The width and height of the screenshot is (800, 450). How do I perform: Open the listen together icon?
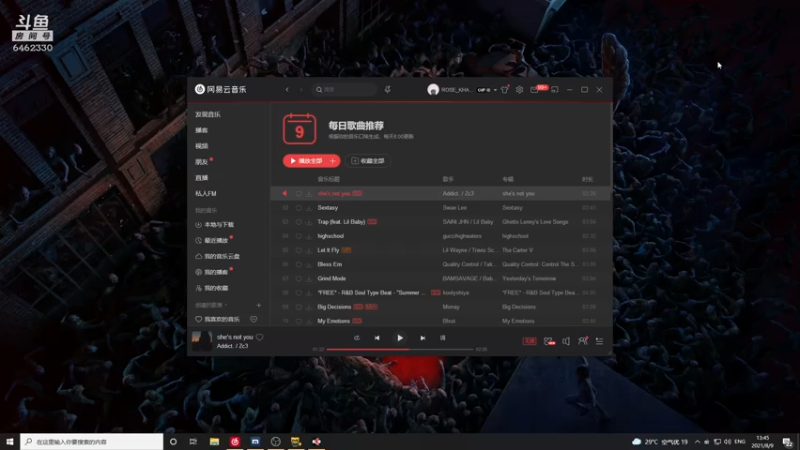click(x=583, y=341)
